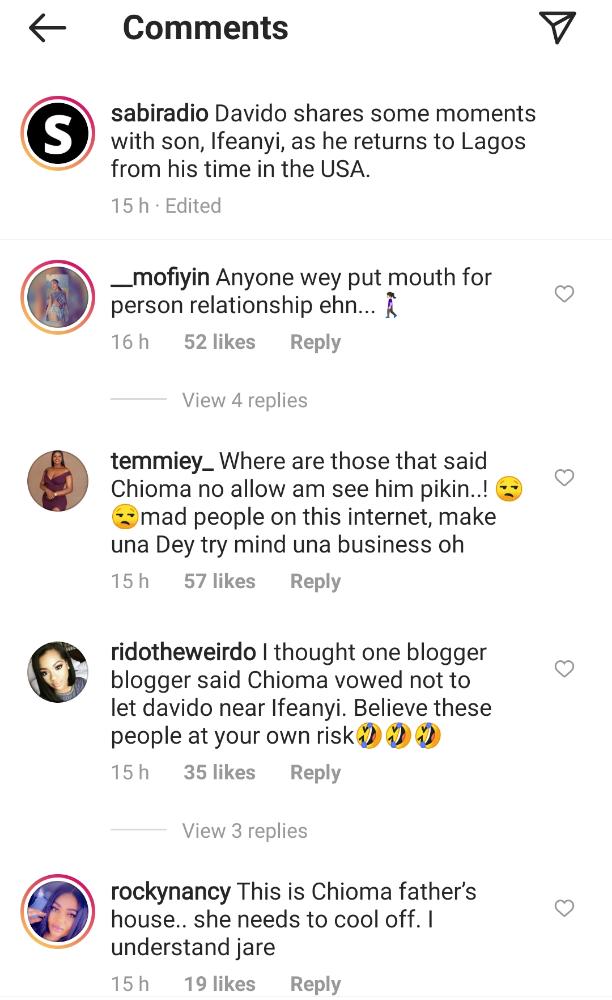Reply to ridotheweirdo's comment
This screenshot has width=612, height=1000.
click(x=315, y=772)
